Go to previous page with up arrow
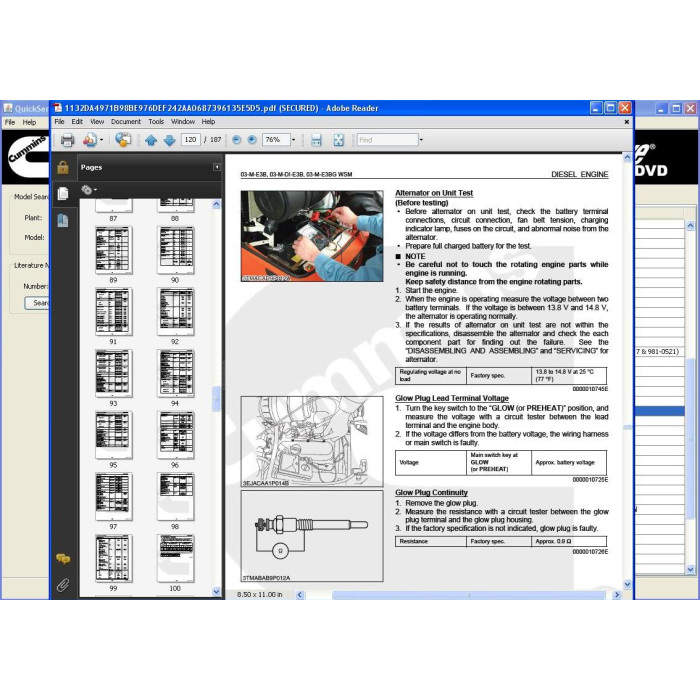 coord(151,140)
